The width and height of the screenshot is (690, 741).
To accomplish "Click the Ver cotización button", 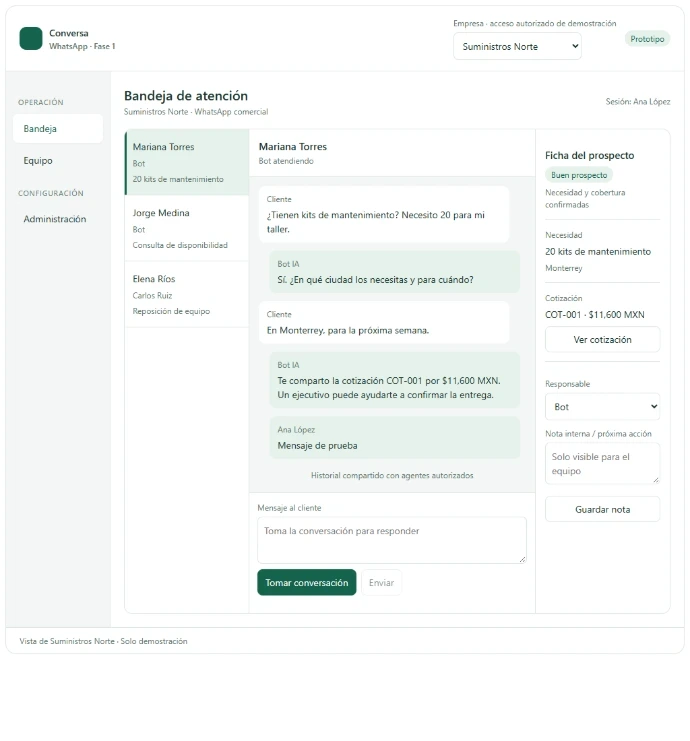I will pos(602,339).
